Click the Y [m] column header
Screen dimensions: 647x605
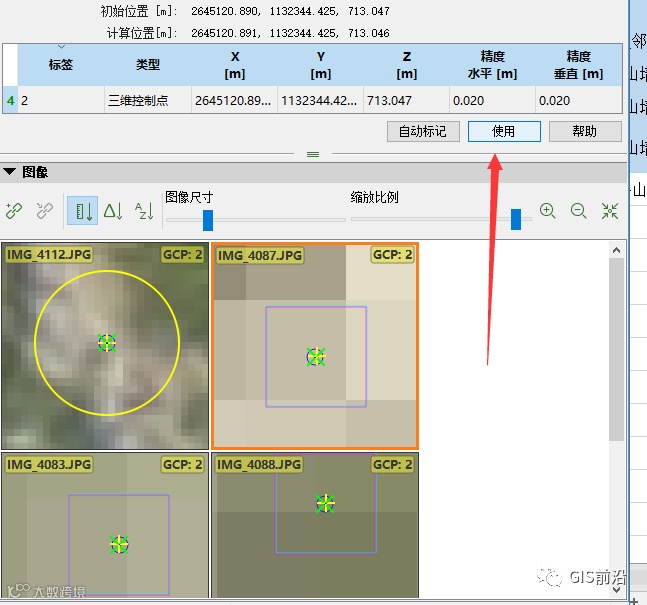pos(321,65)
